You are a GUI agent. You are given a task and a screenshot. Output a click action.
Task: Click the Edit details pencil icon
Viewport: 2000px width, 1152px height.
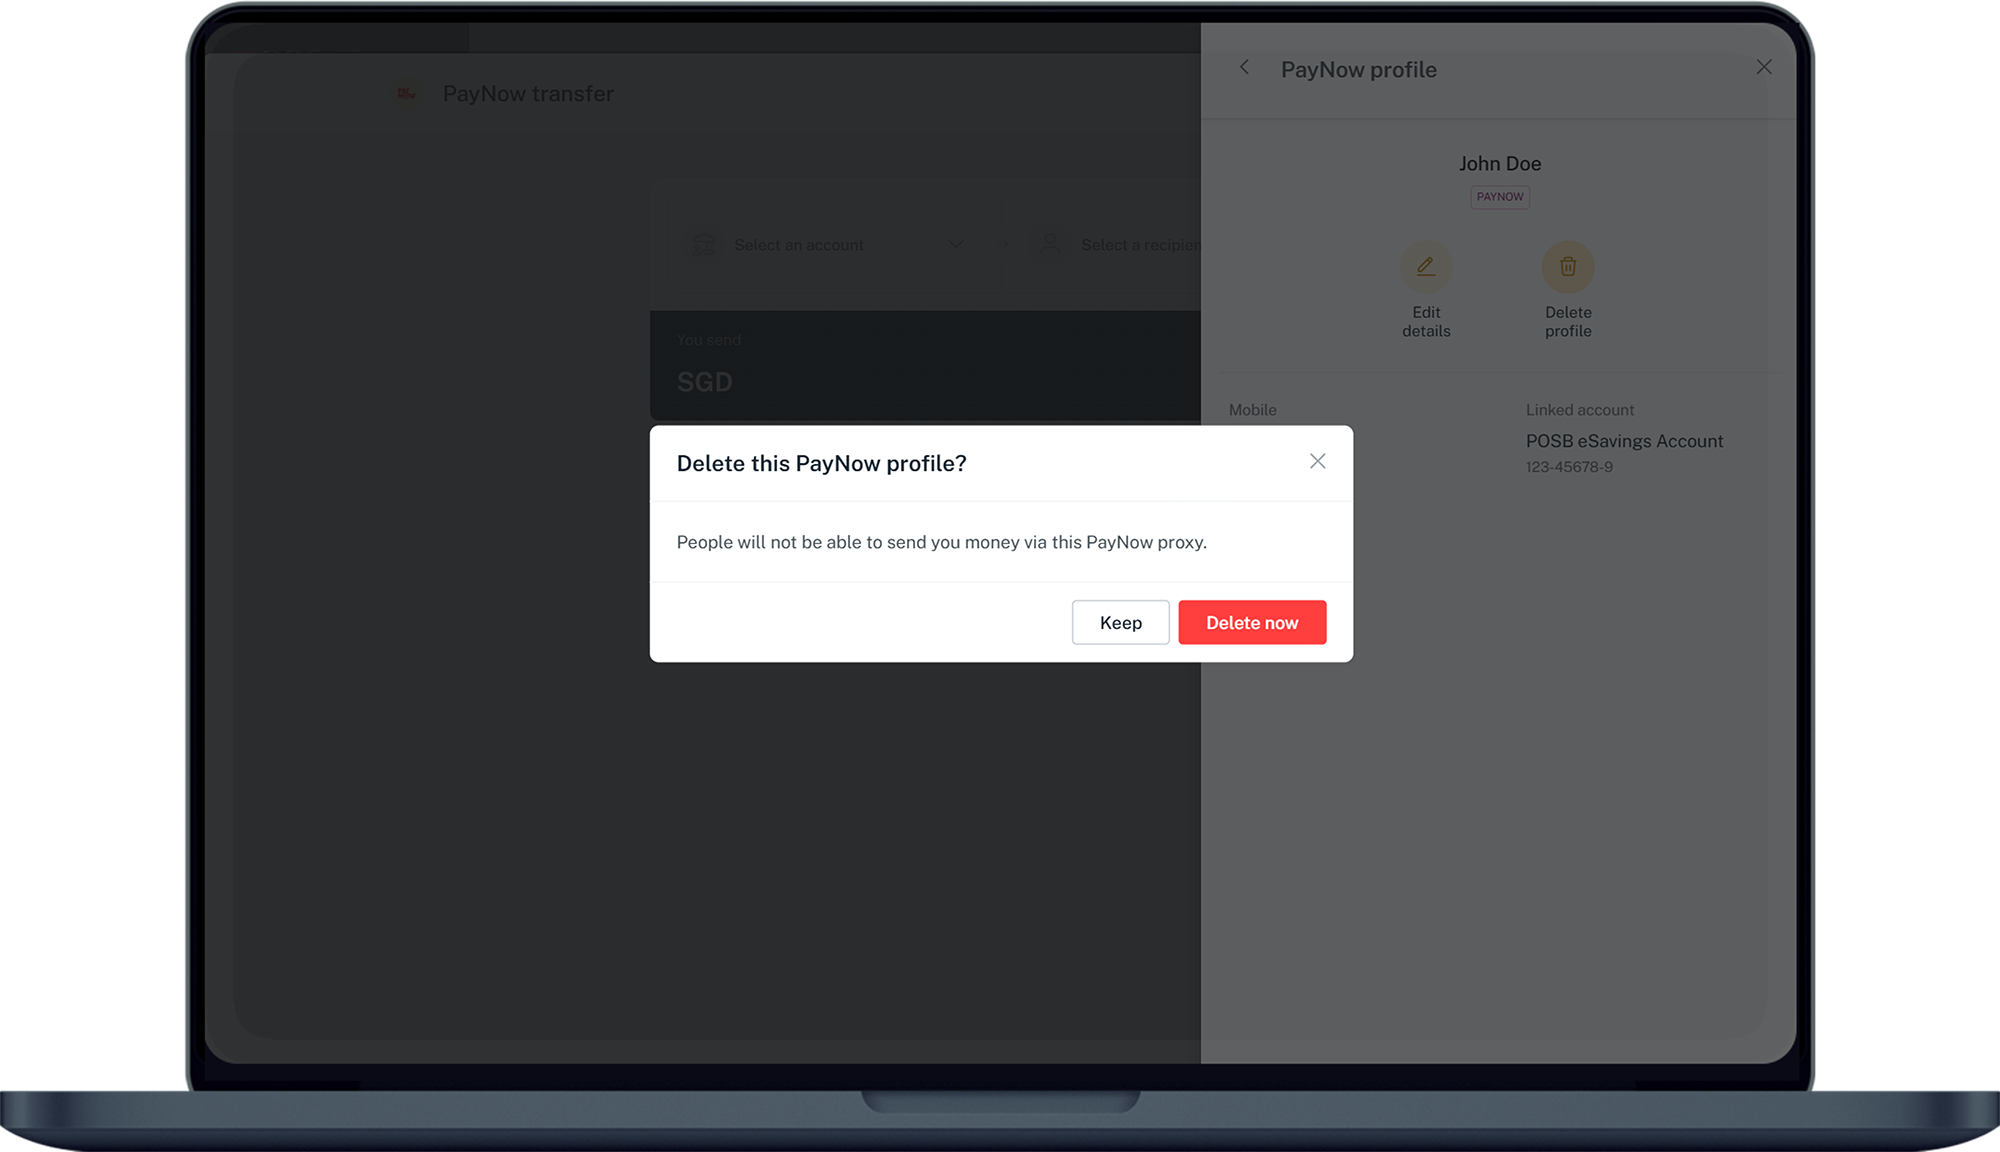1426,266
